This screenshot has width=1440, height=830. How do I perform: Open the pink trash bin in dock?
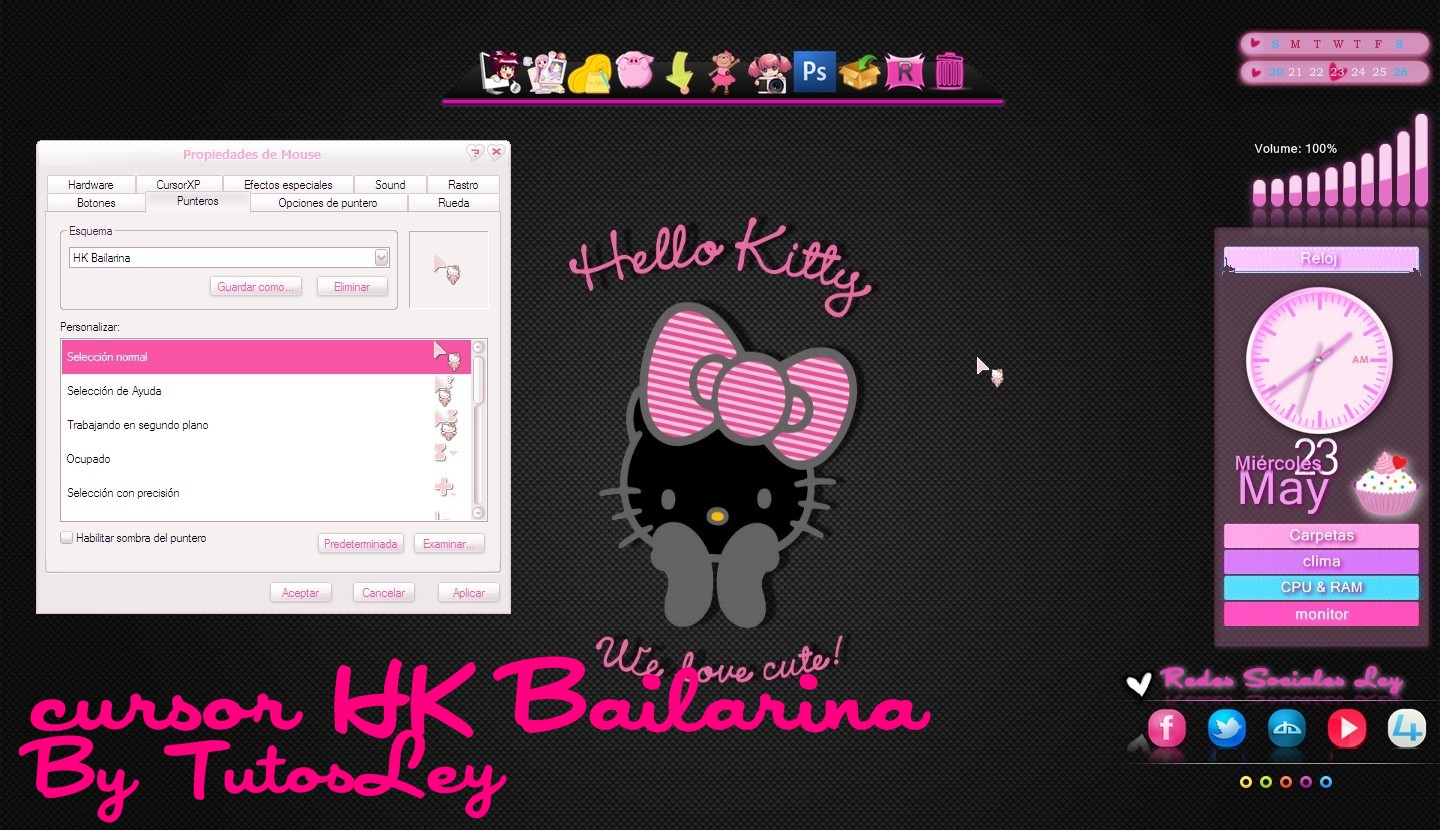point(950,71)
